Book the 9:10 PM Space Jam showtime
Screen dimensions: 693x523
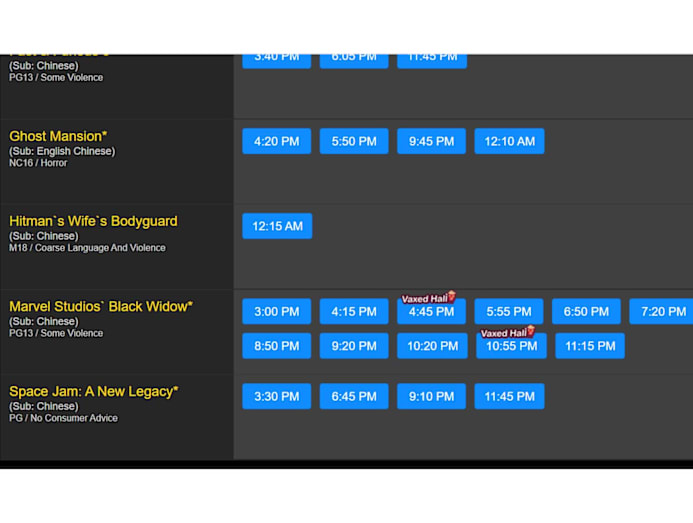click(431, 396)
